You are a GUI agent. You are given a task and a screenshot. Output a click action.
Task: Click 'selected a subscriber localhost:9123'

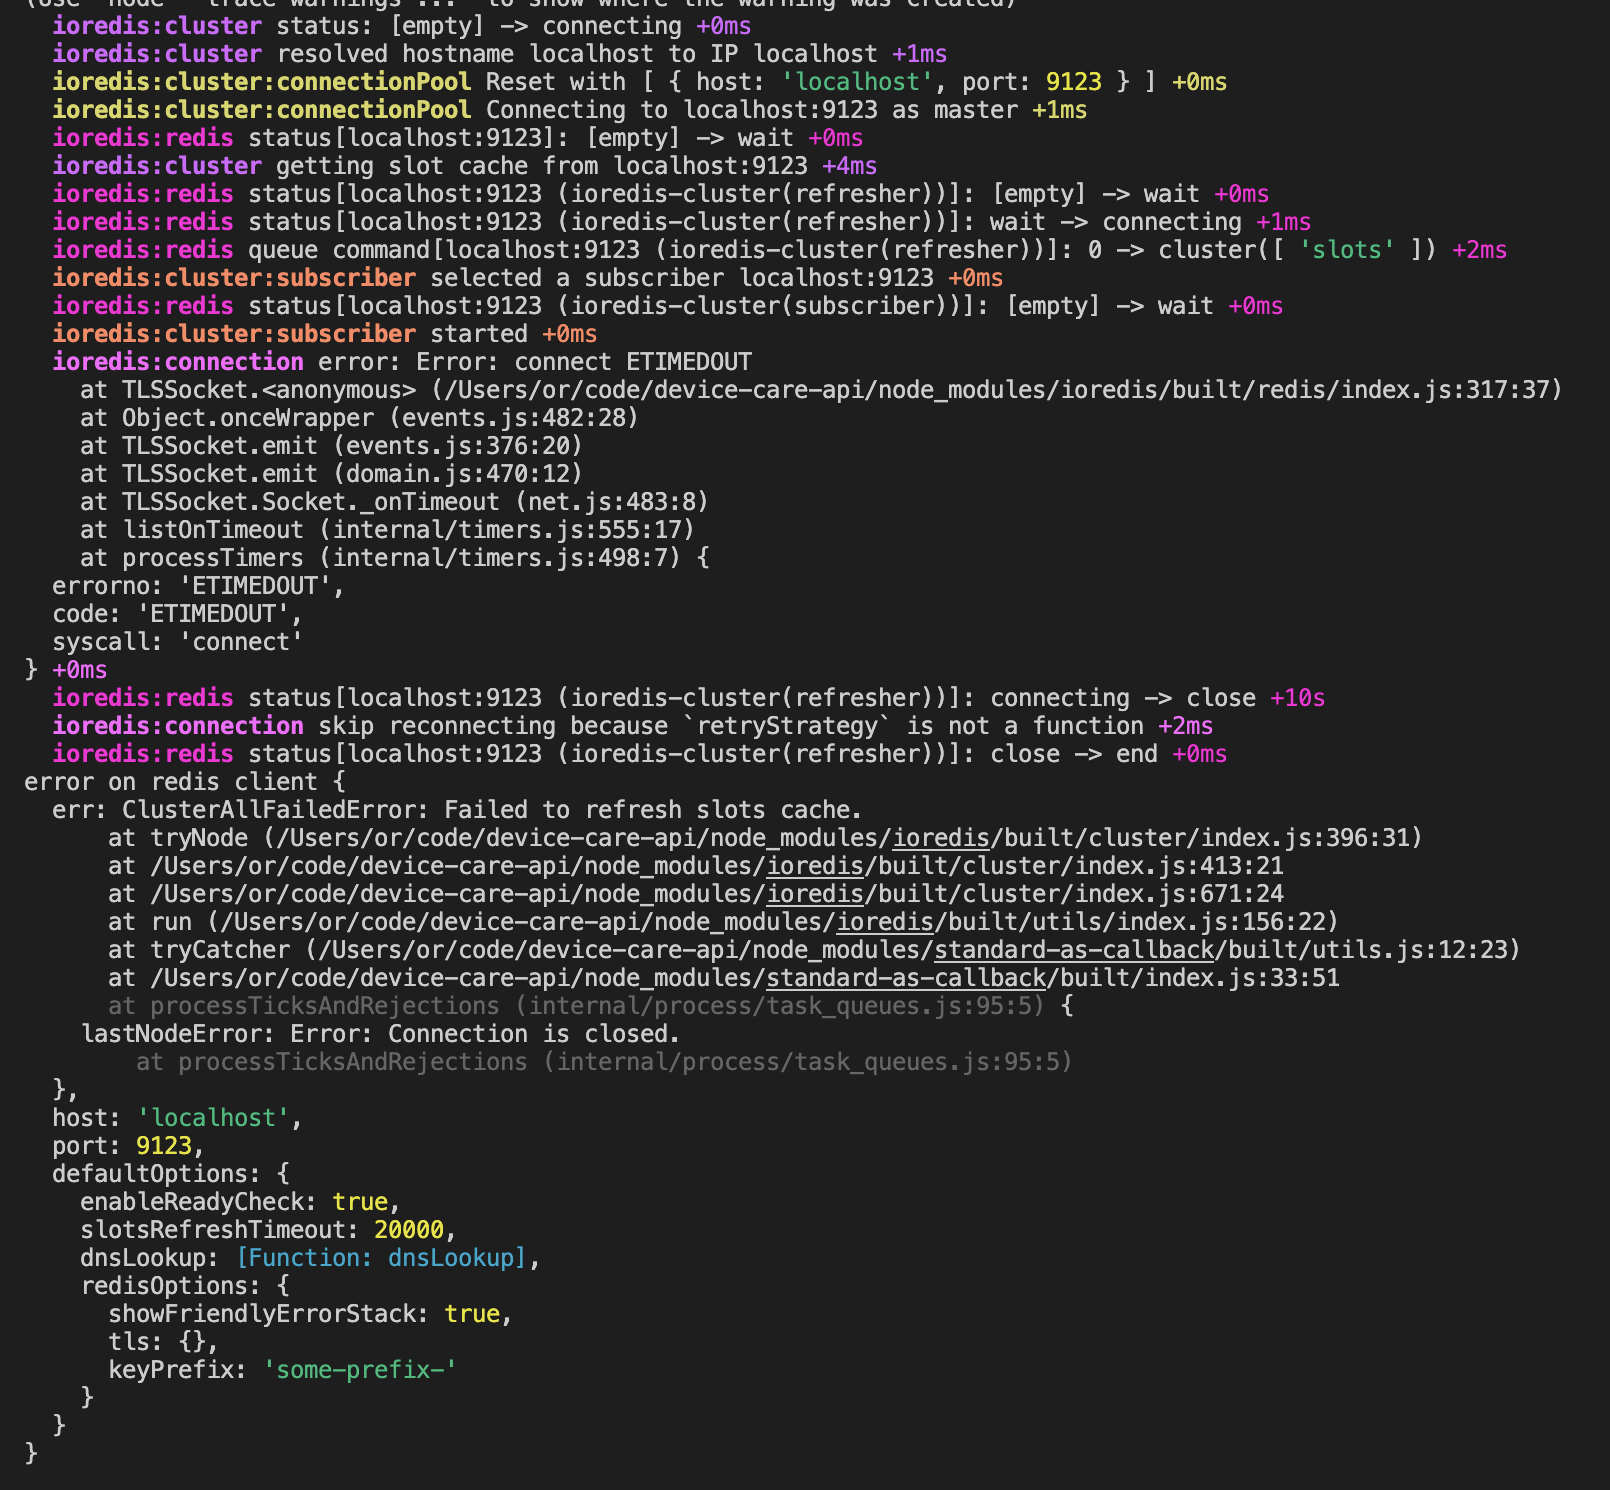point(682,278)
